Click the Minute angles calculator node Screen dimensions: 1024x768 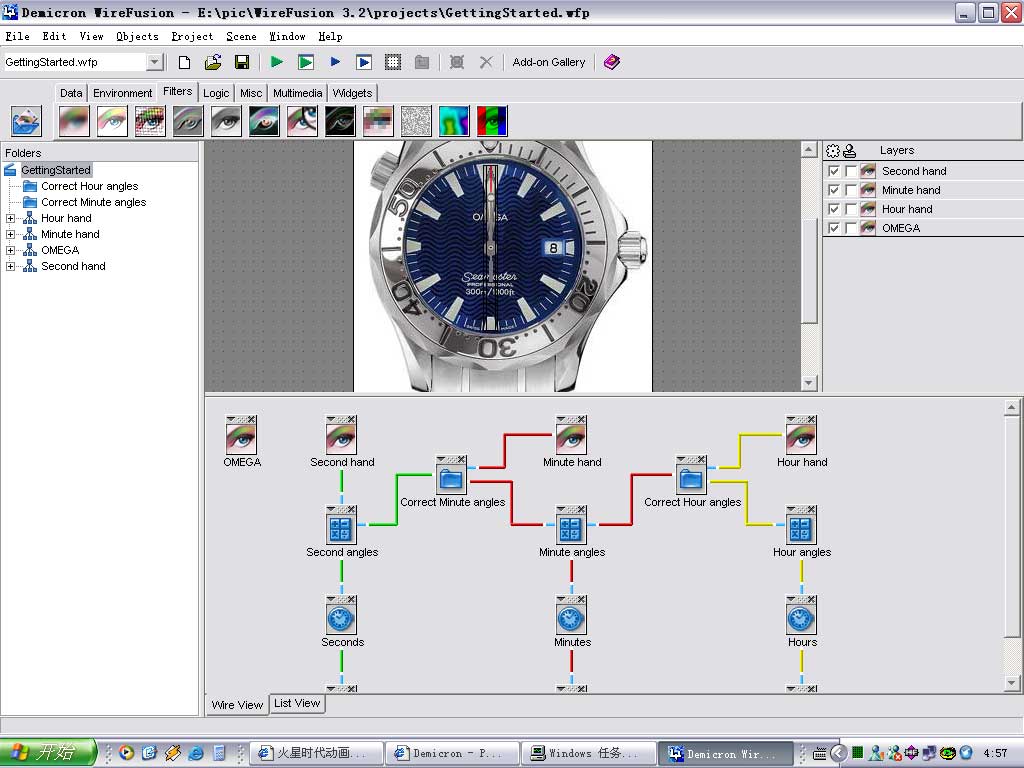click(572, 528)
